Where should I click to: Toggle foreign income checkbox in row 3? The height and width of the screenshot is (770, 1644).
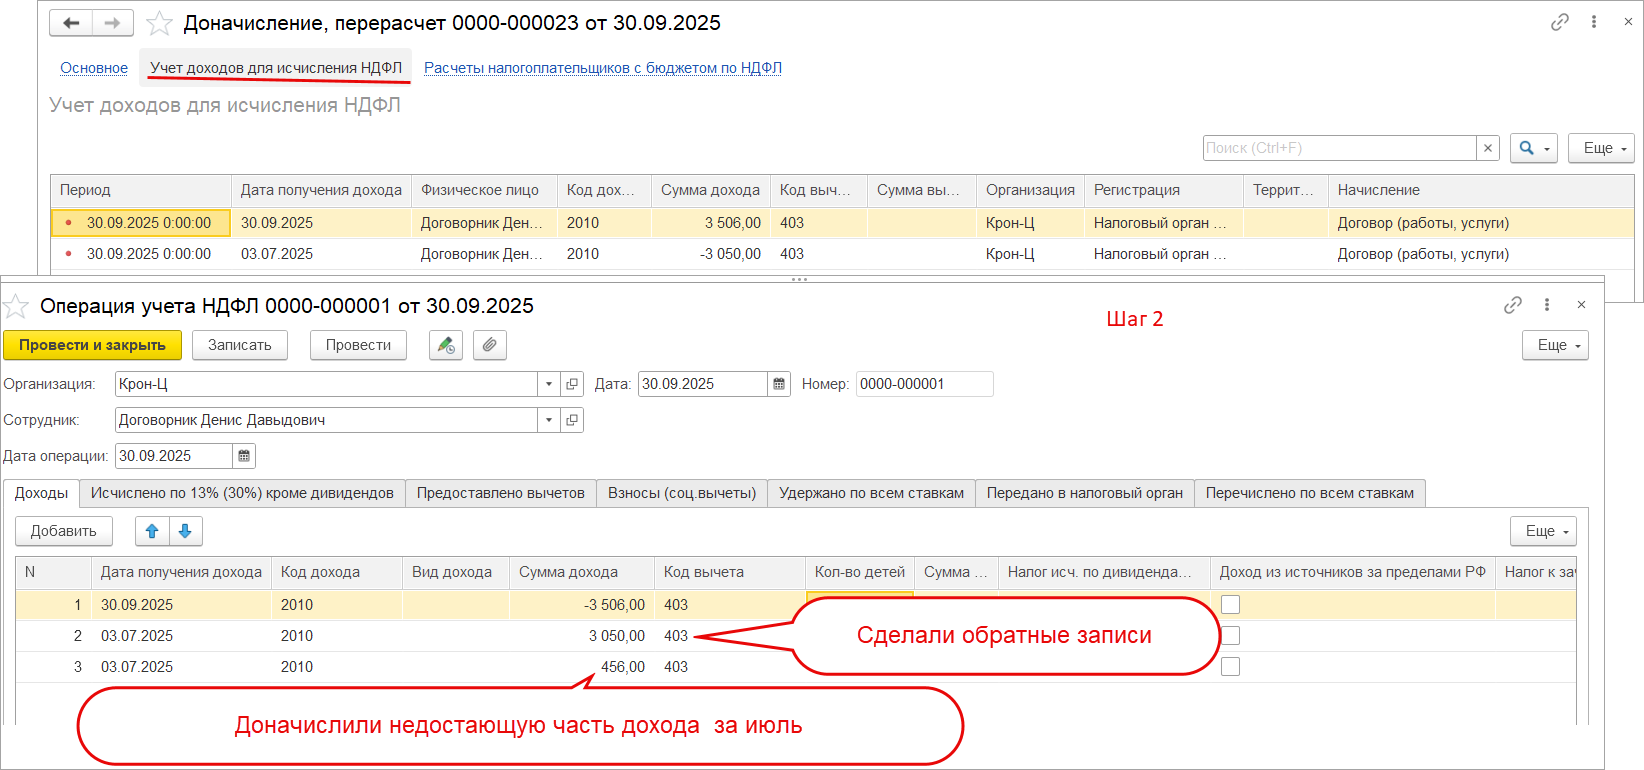click(x=1230, y=666)
